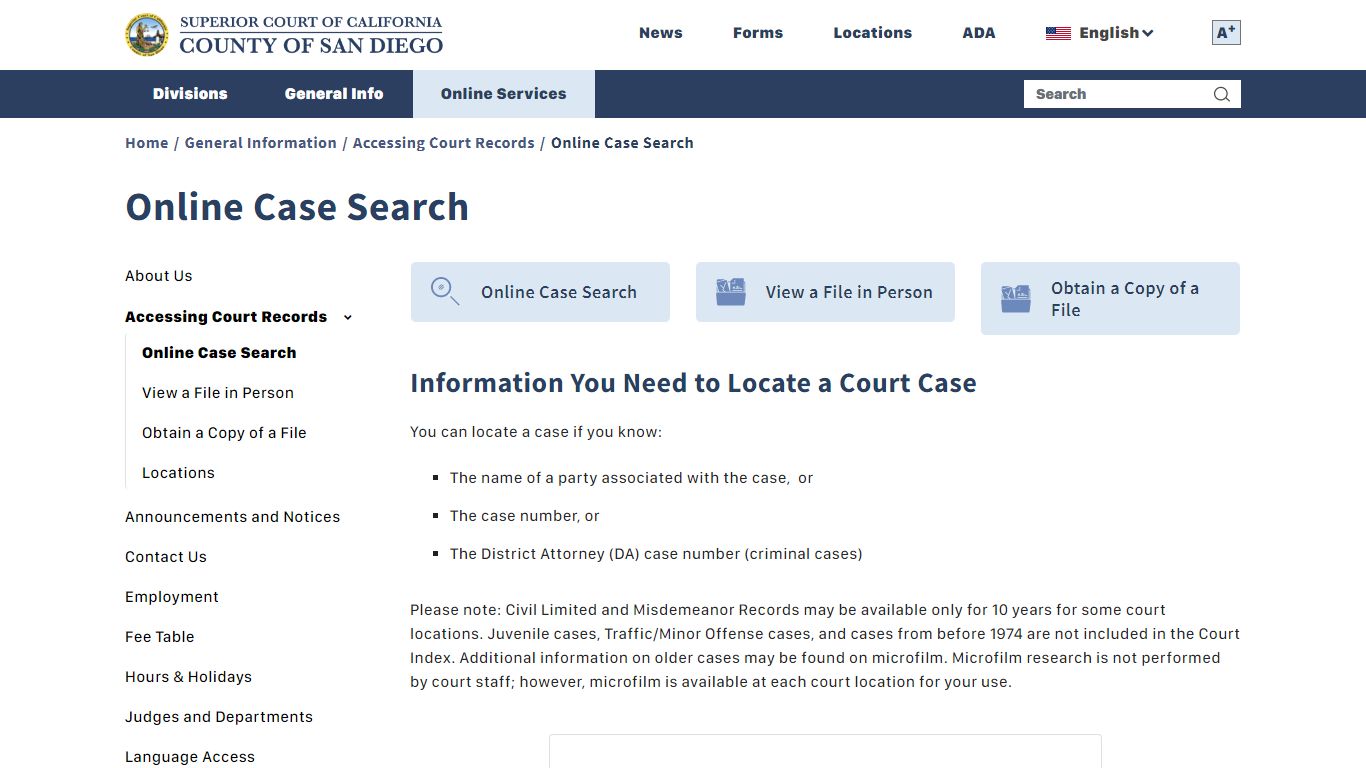Click the Obtain a Copy of a File card
The width and height of the screenshot is (1366, 768).
tap(1110, 298)
